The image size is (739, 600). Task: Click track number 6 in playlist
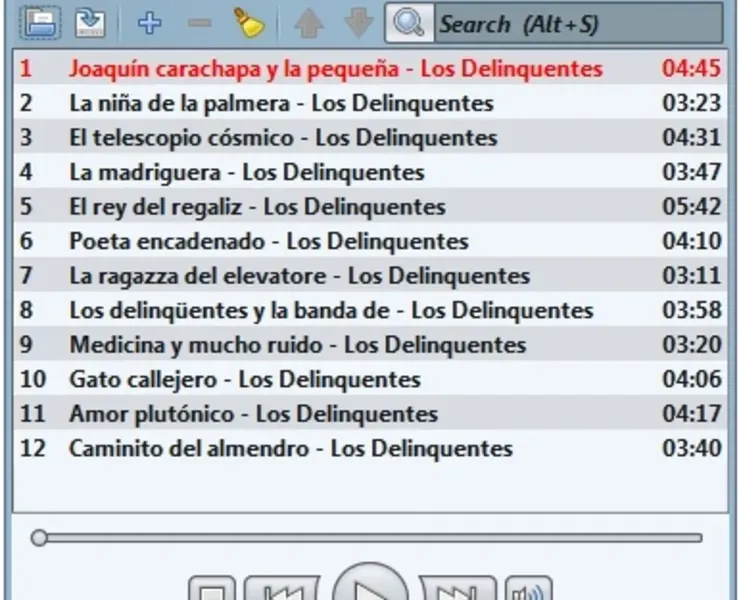(x=26, y=241)
